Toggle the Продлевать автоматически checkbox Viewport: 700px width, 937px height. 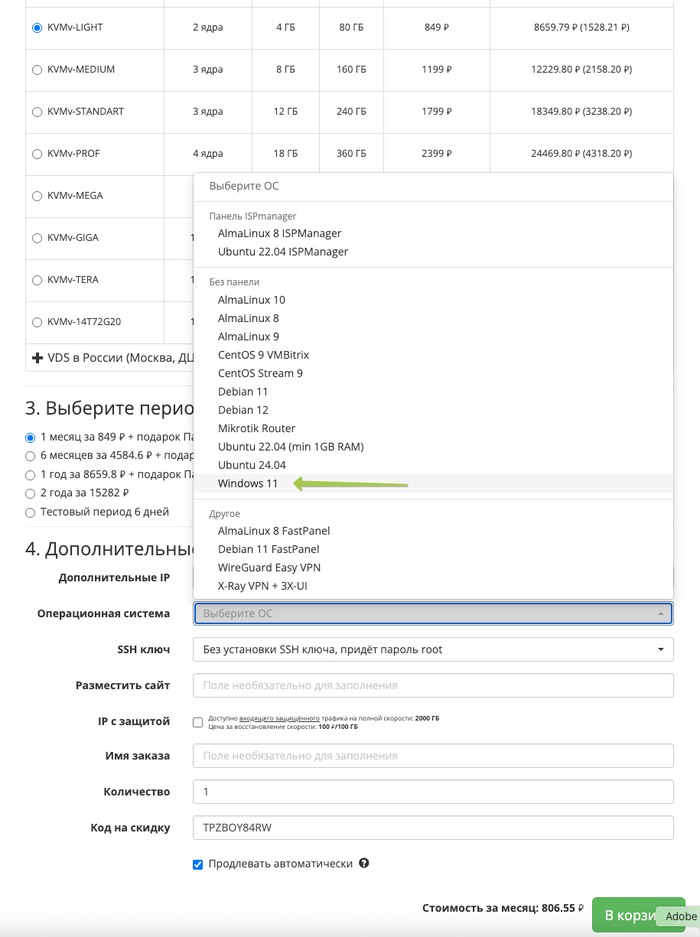point(198,864)
